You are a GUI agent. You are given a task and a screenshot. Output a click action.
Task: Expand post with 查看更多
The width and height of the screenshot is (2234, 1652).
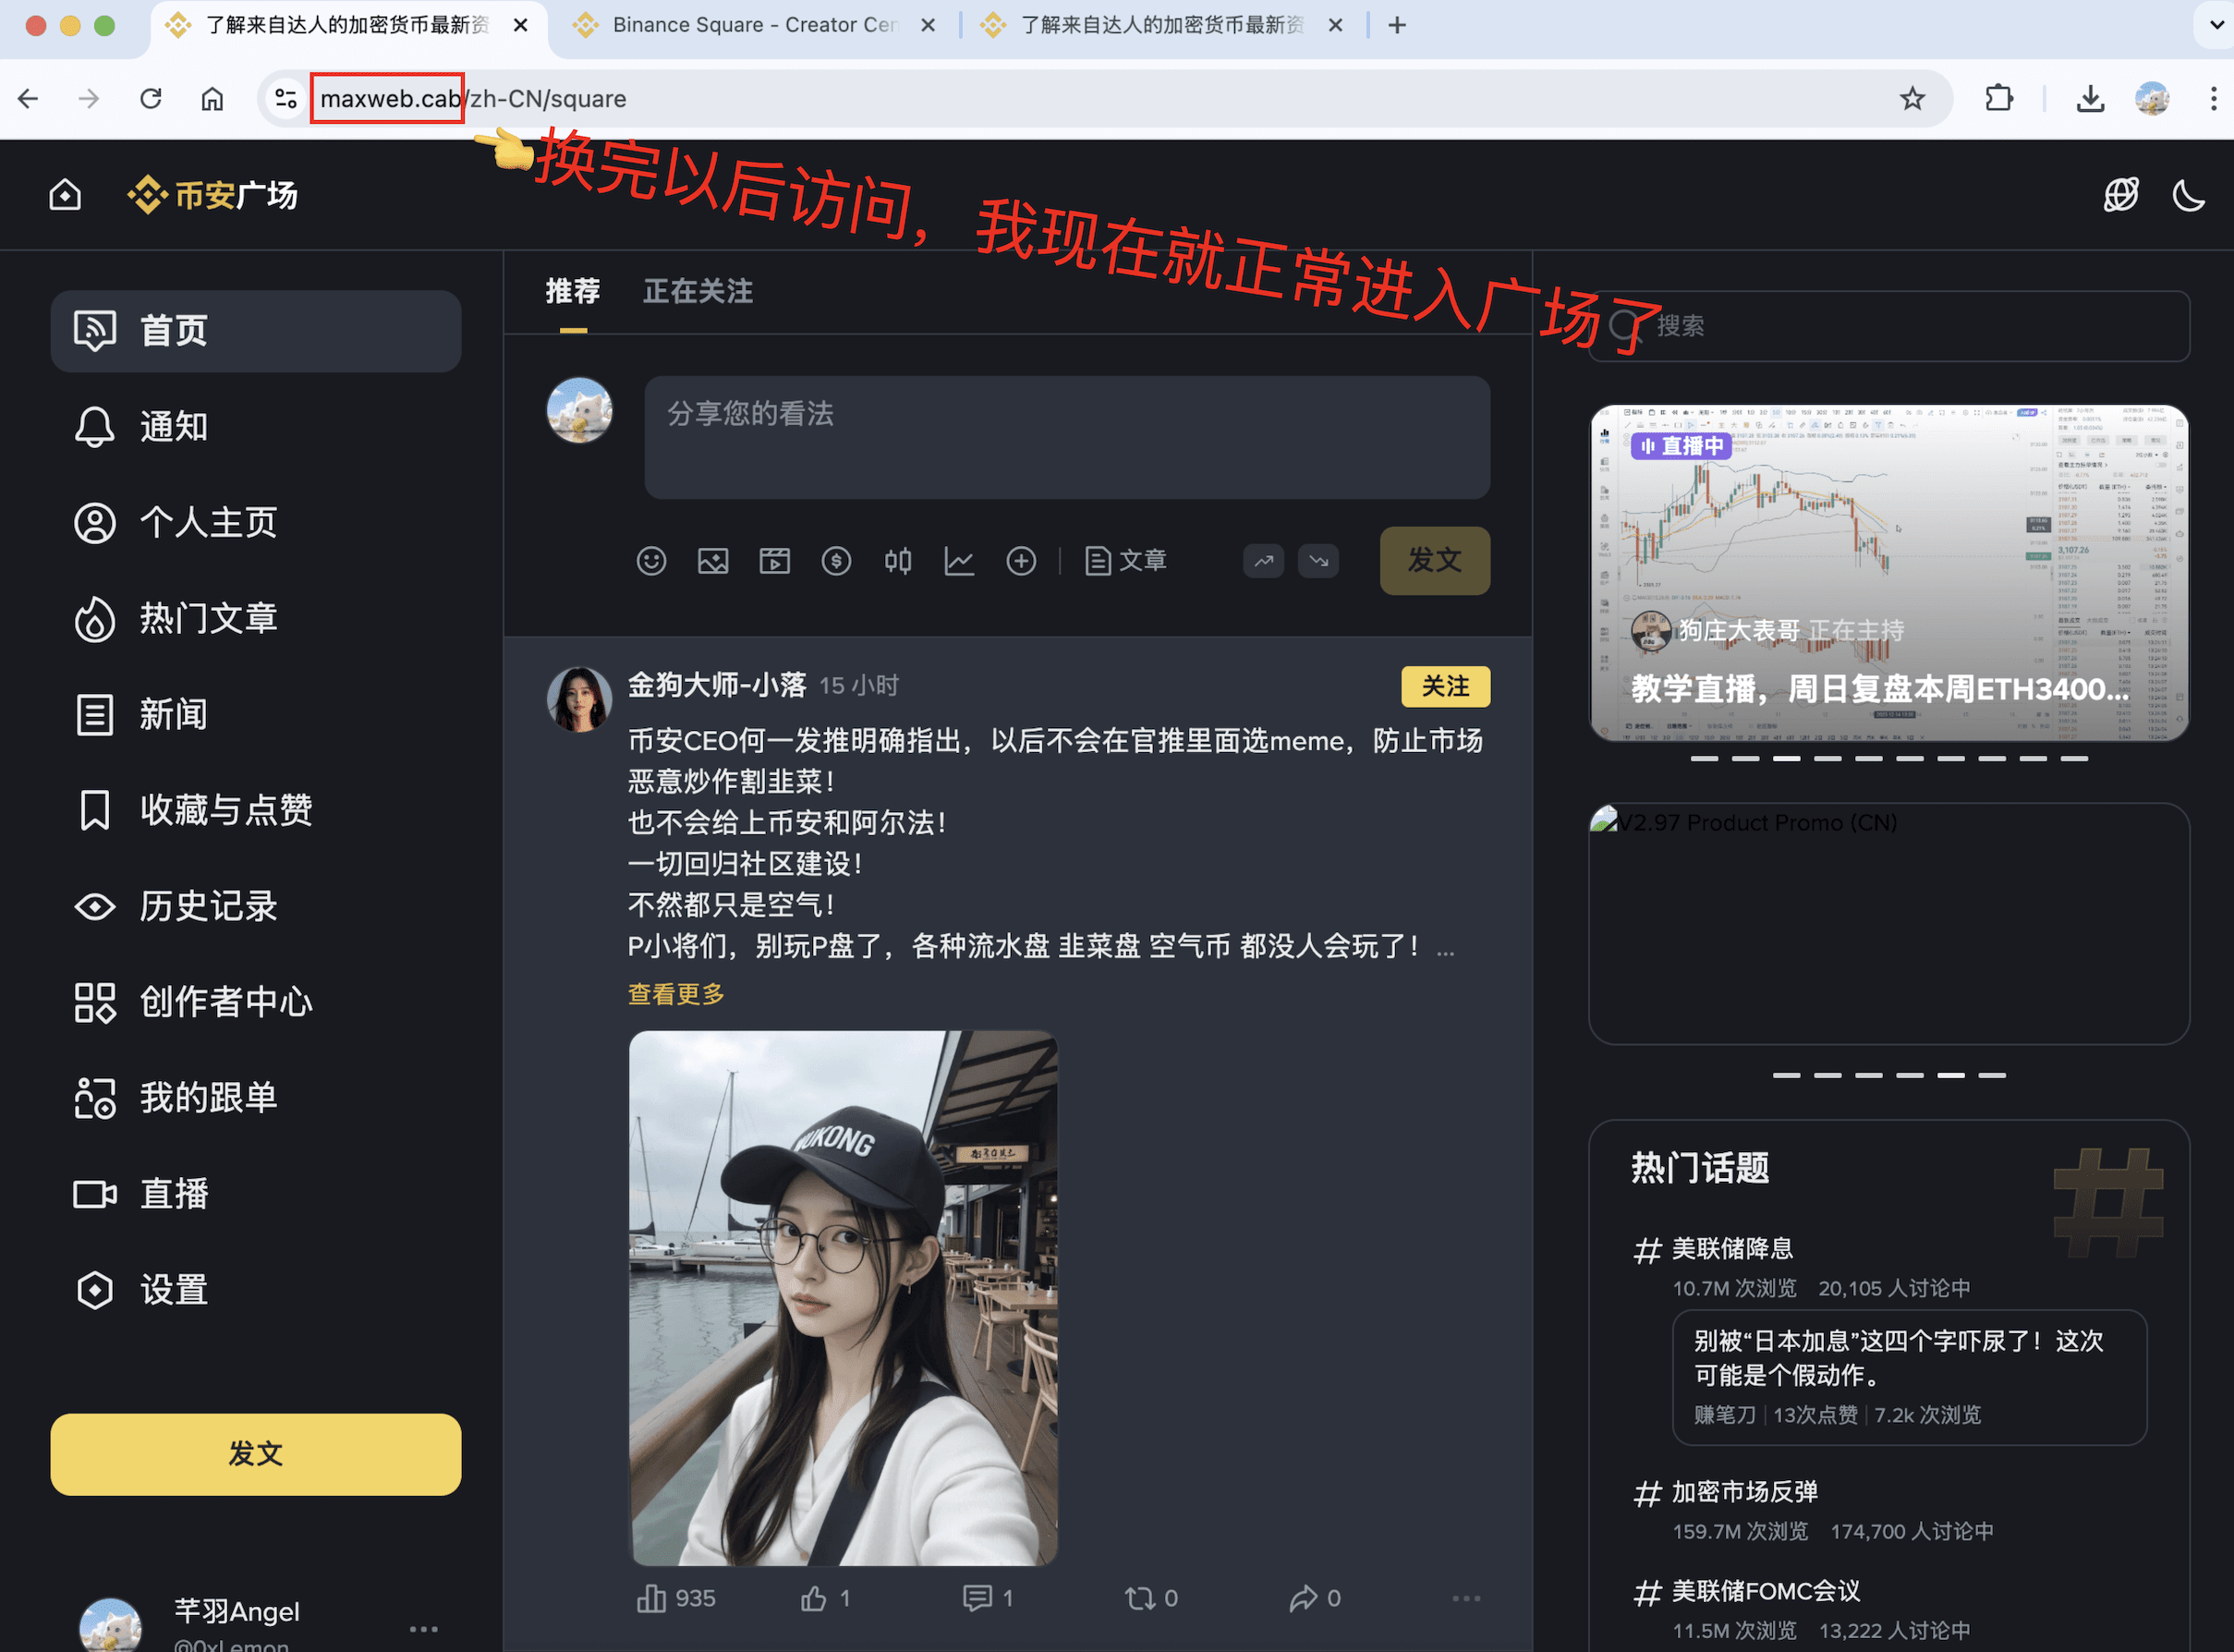676,994
